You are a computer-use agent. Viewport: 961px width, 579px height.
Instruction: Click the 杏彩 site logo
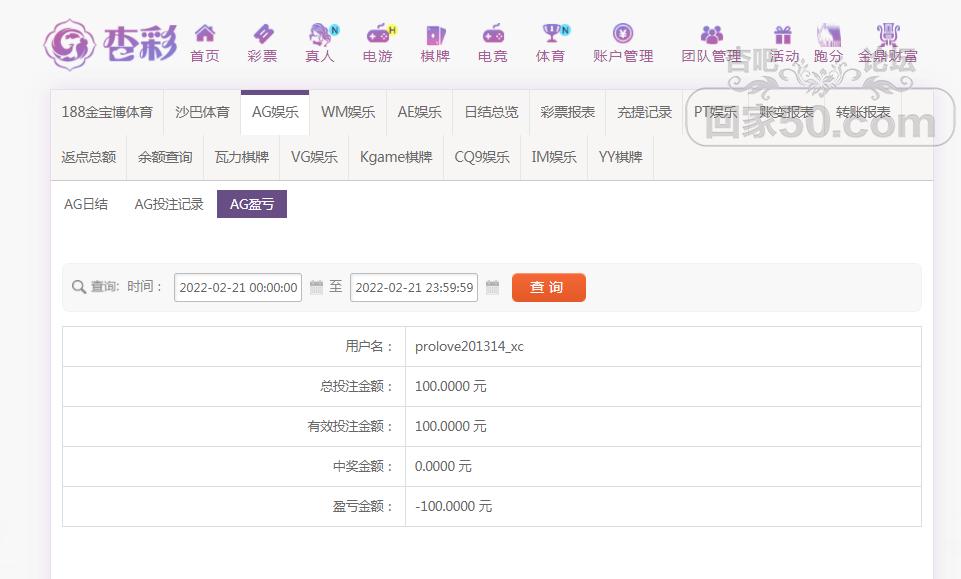point(110,44)
